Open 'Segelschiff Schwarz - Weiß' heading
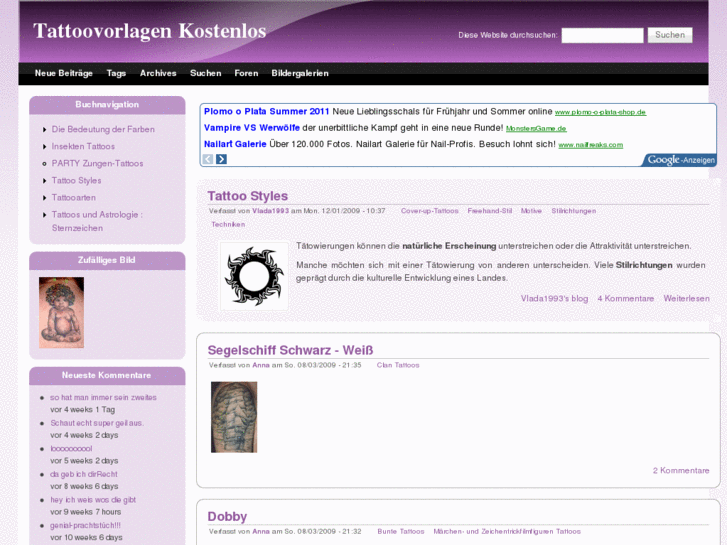Image resolution: width=727 pixels, height=545 pixels. coord(290,350)
